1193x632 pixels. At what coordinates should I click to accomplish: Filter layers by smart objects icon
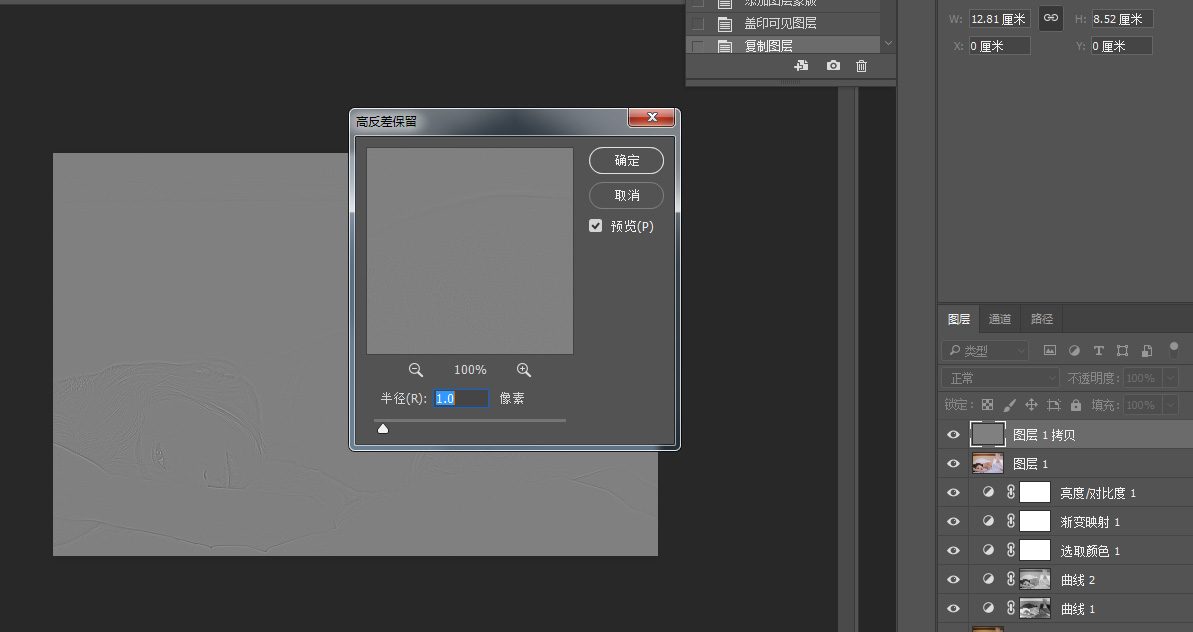[x=1147, y=351]
